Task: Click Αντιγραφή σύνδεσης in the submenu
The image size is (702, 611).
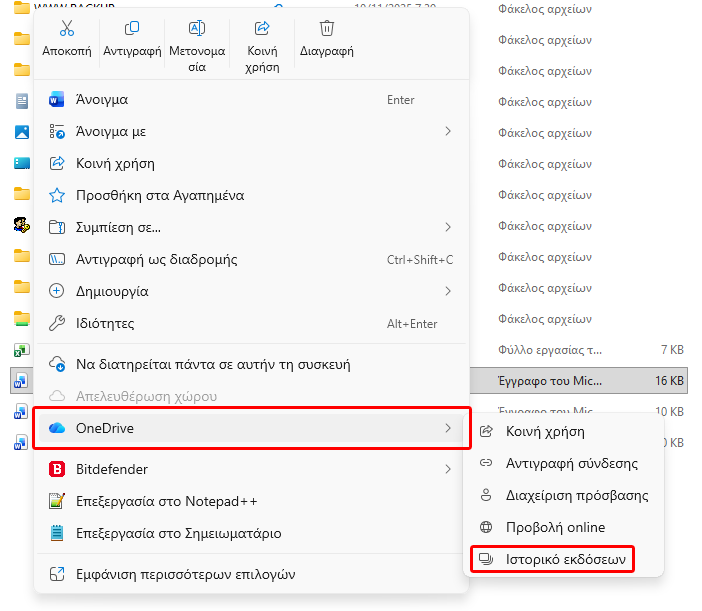Action: click(x=572, y=463)
